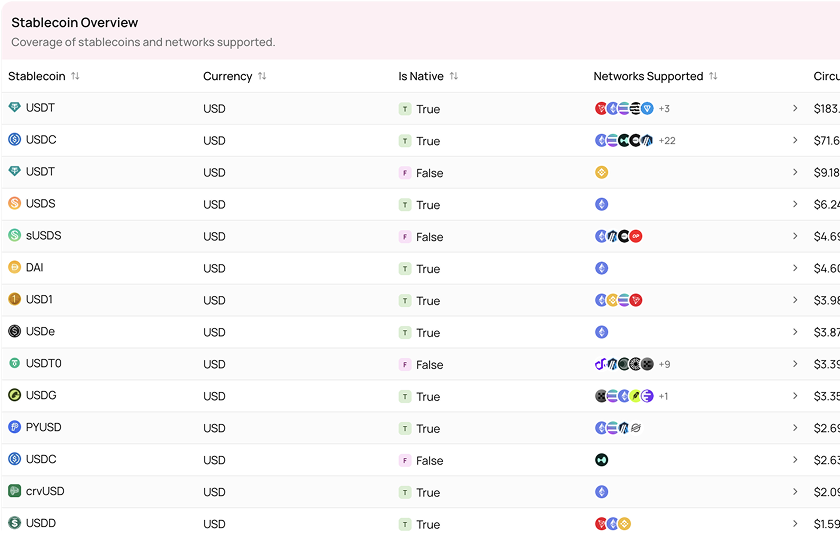The width and height of the screenshot is (840, 540).
Task: Click the USDG coin icon
Action: [14, 395]
